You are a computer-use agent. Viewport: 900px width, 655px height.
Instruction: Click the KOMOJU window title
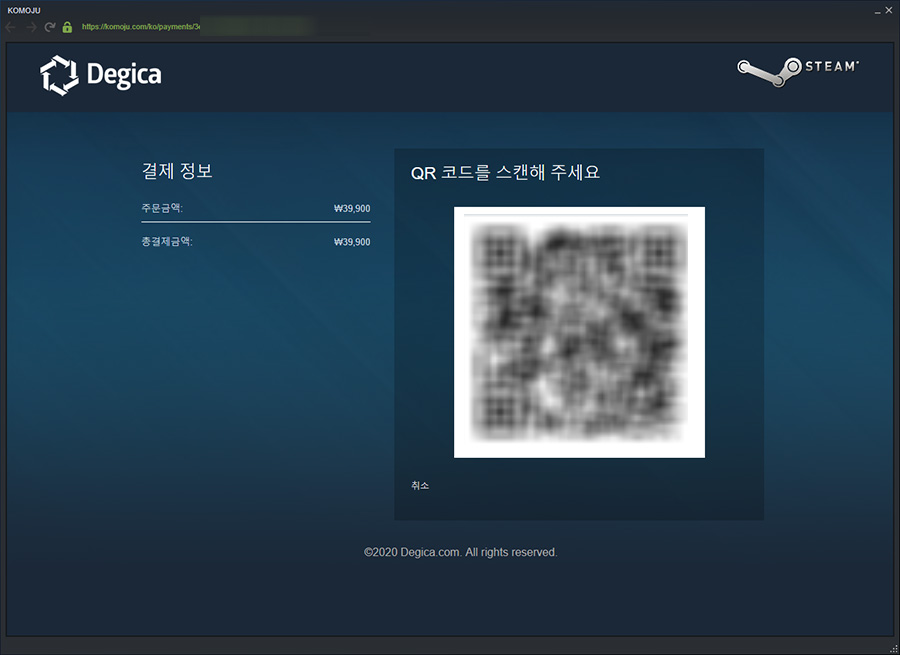(x=24, y=10)
